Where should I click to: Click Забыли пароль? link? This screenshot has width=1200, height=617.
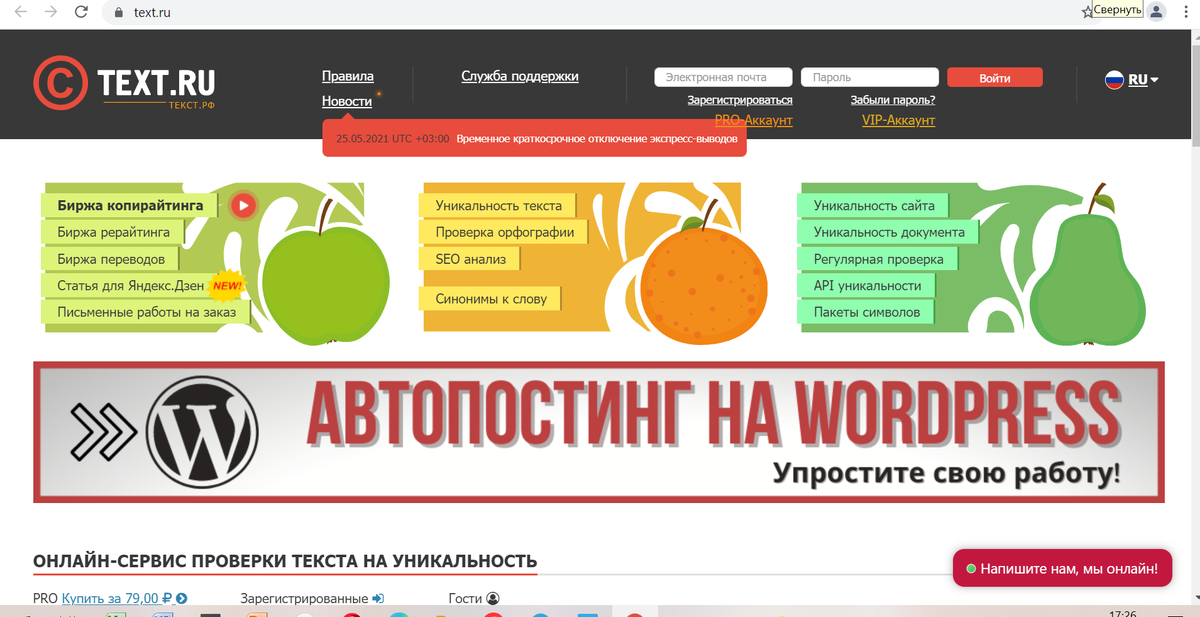(x=893, y=100)
